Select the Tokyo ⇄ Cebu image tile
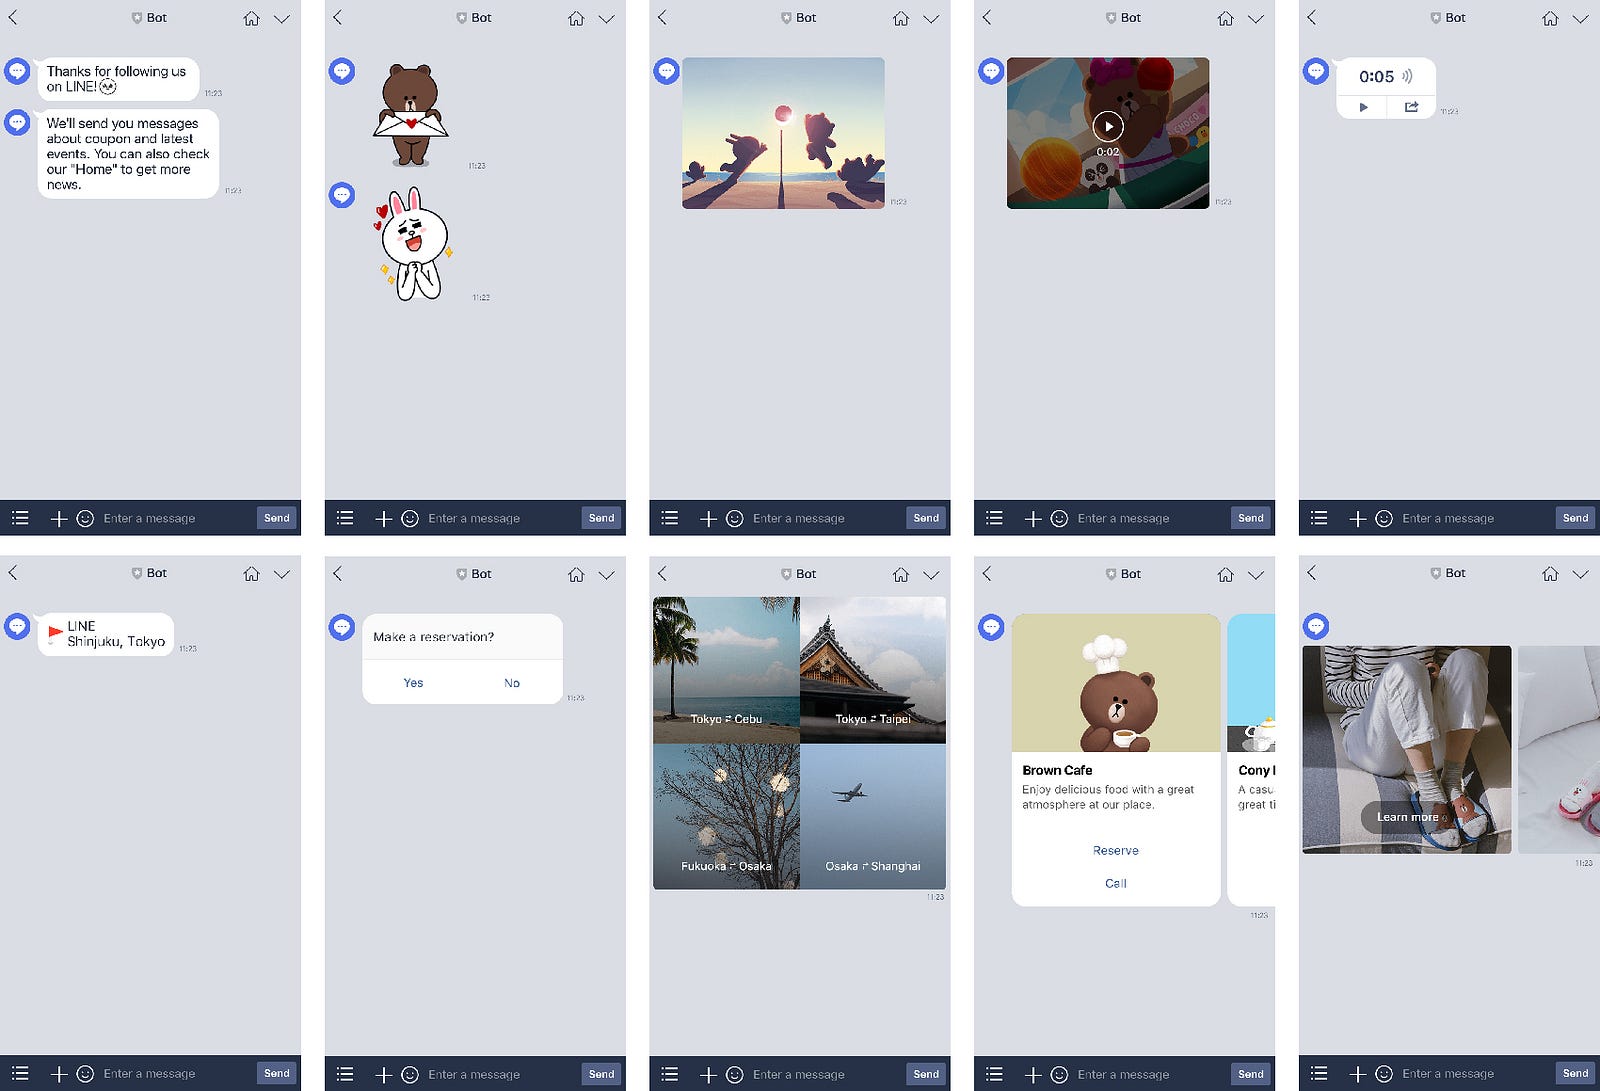 [x=726, y=670]
